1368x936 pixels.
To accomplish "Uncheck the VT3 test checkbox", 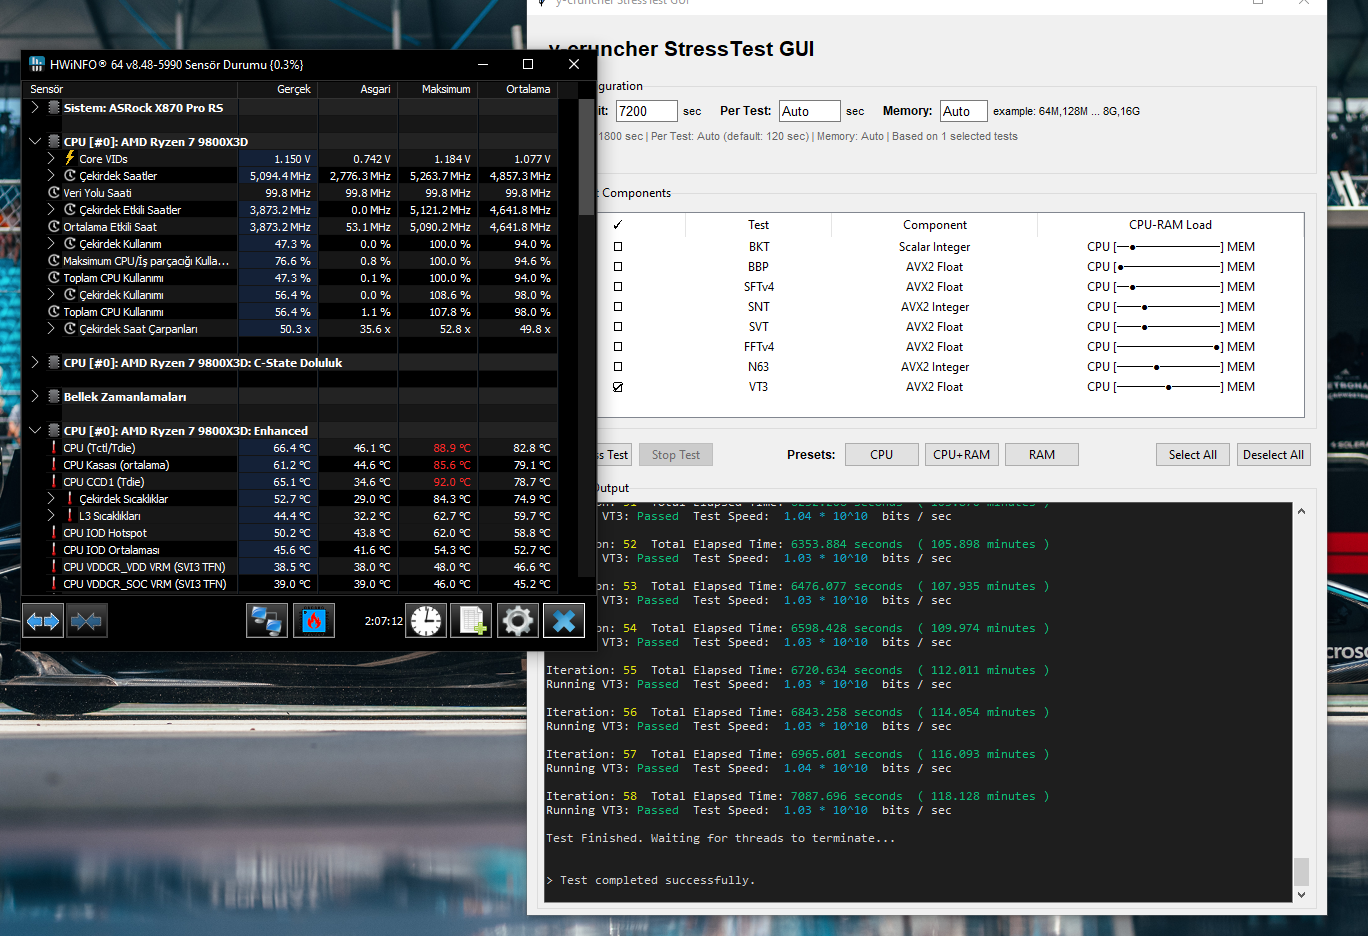I will (618, 387).
